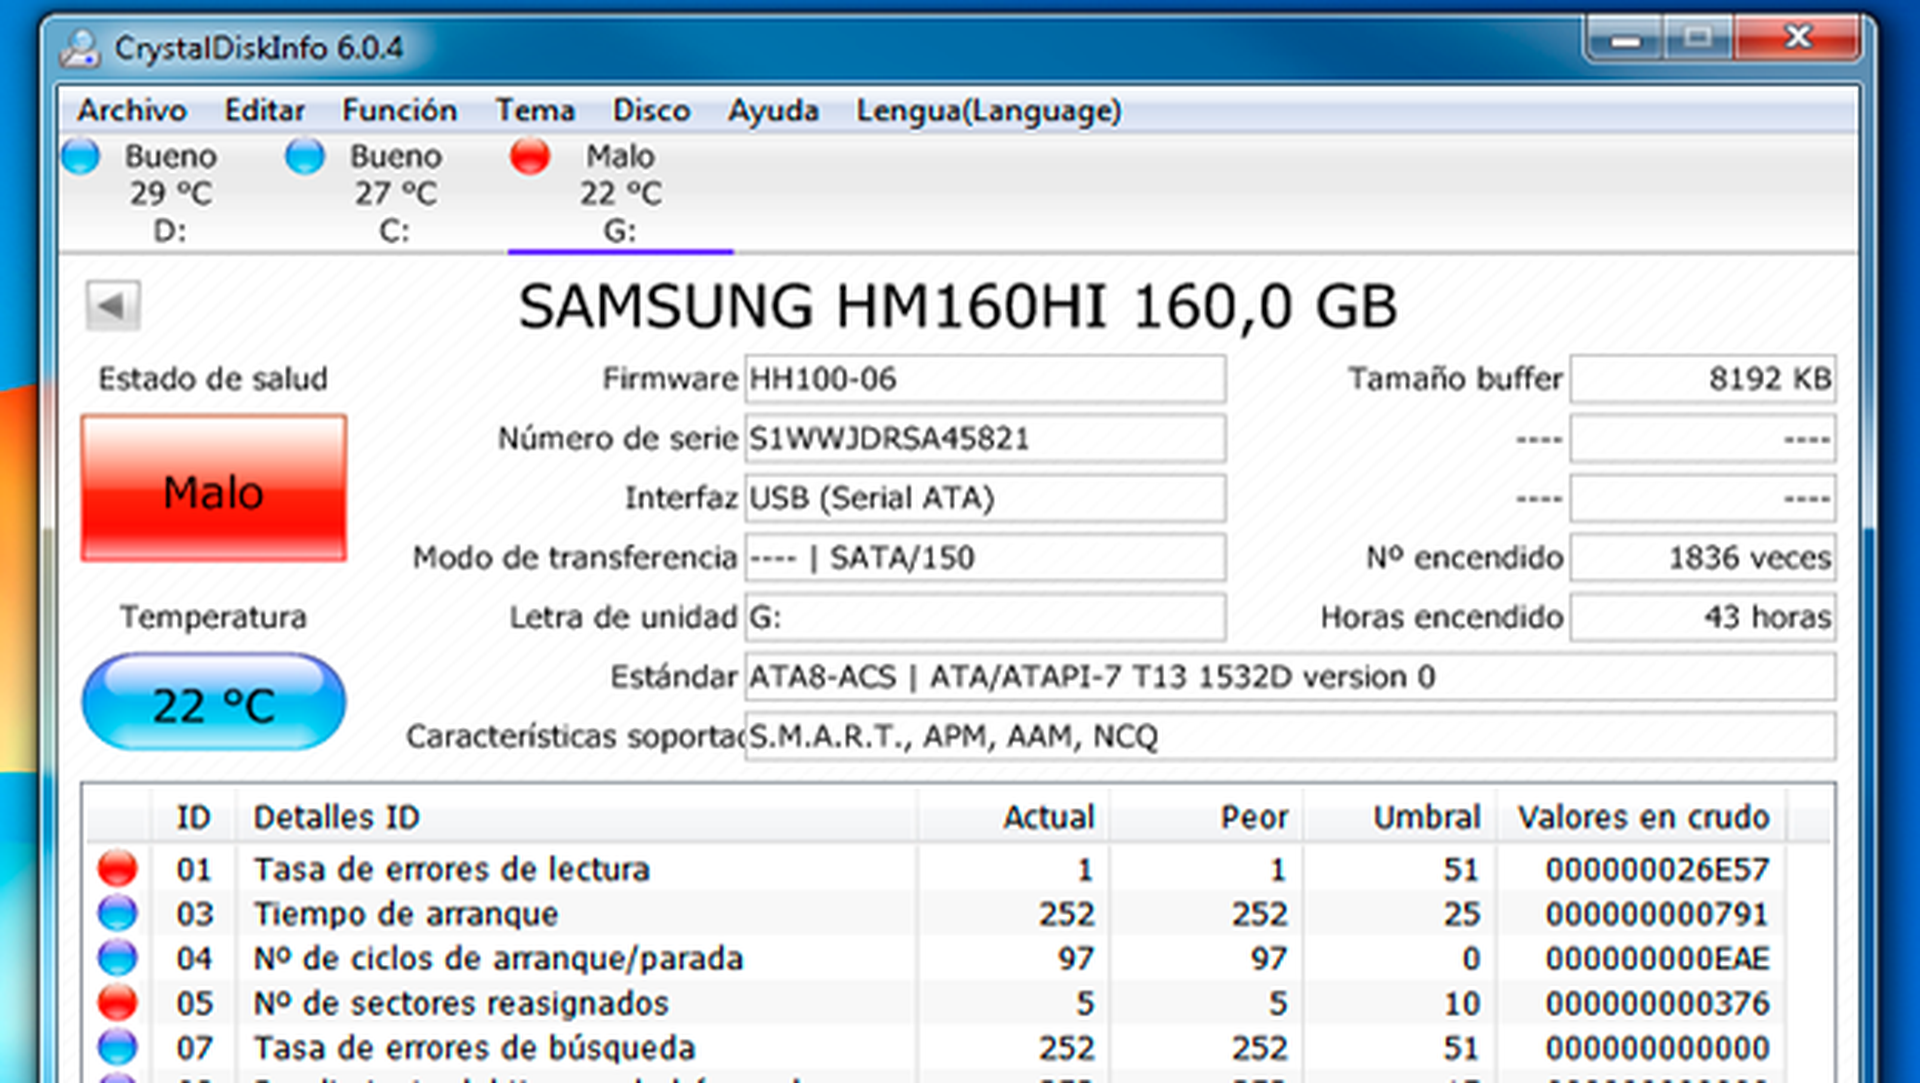Click the SAMSUNG HM160HI 160,0 GB title
Screen dimensions: 1920x1083
(x=957, y=306)
